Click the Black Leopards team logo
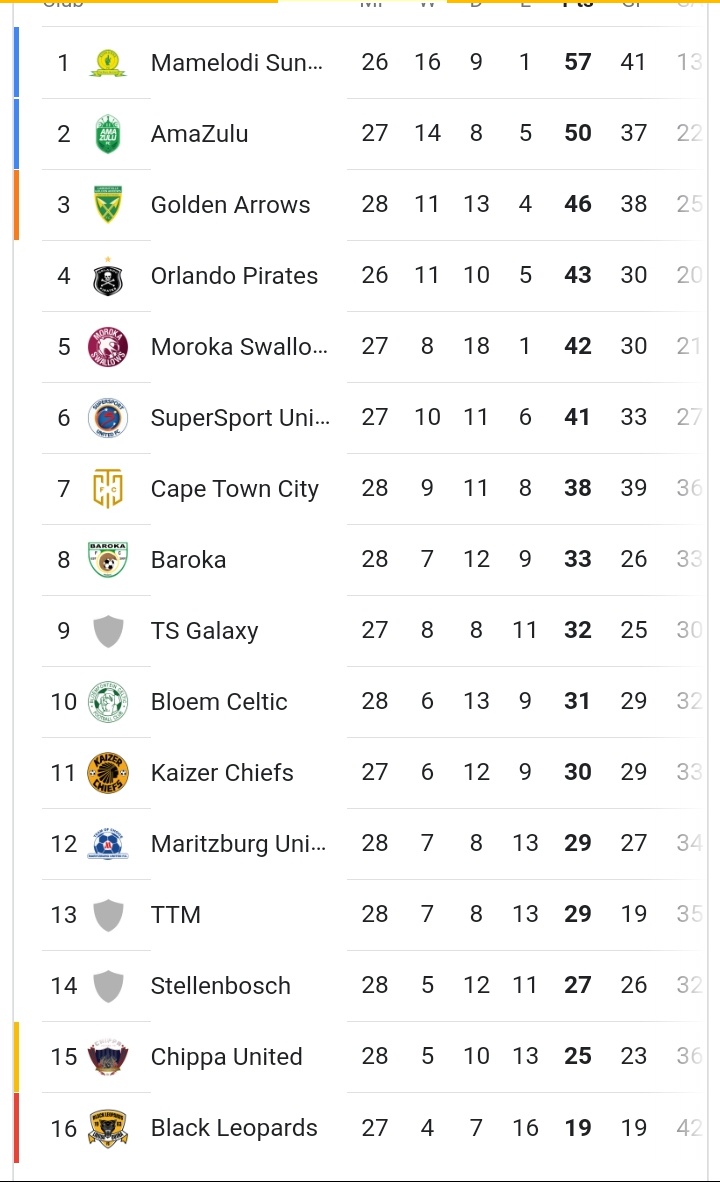720x1182 pixels. pos(108,1128)
